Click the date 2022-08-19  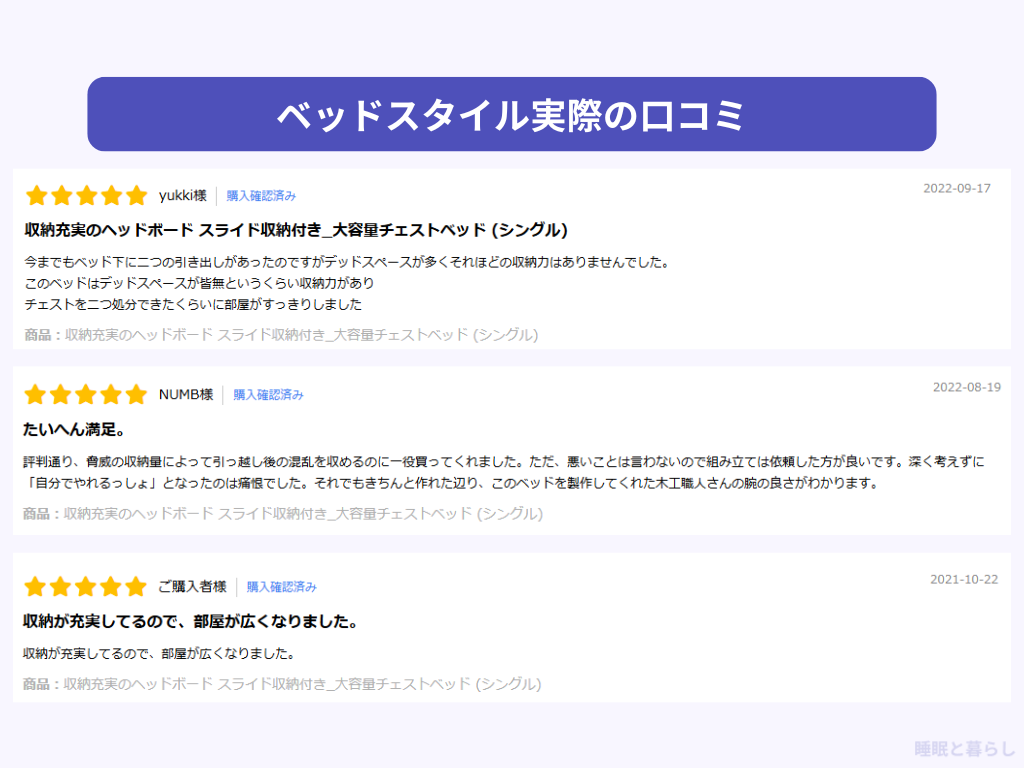(967, 387)
